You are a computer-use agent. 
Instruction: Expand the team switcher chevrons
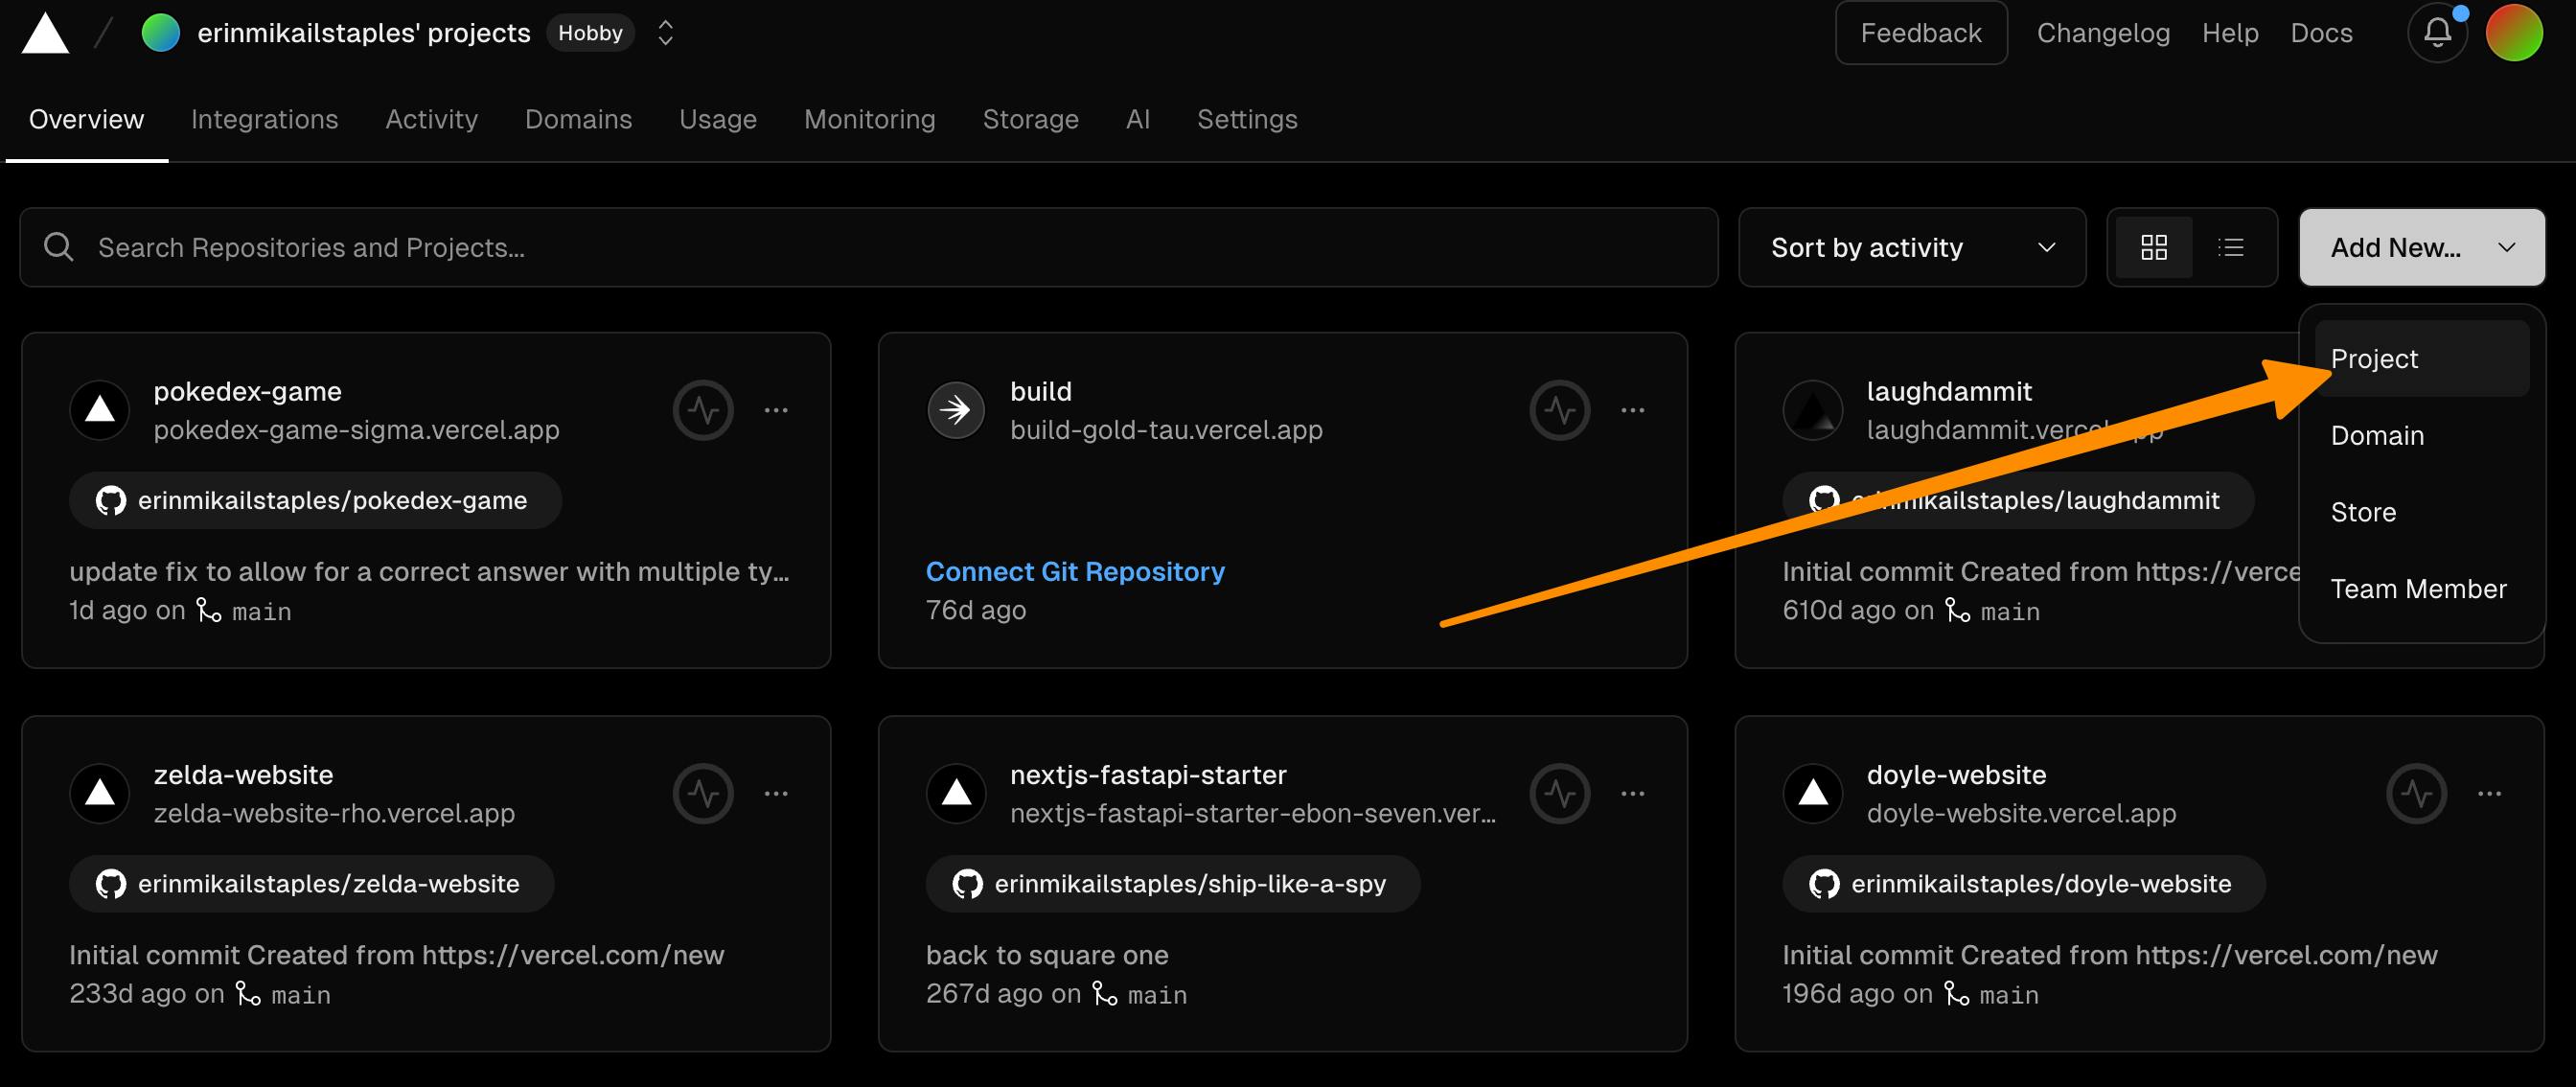pos(665,33)
